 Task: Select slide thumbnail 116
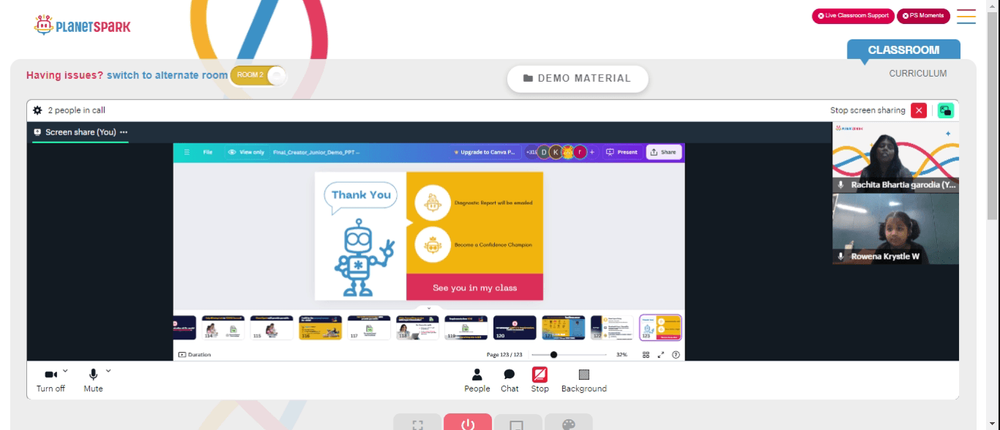coord(320,327)
